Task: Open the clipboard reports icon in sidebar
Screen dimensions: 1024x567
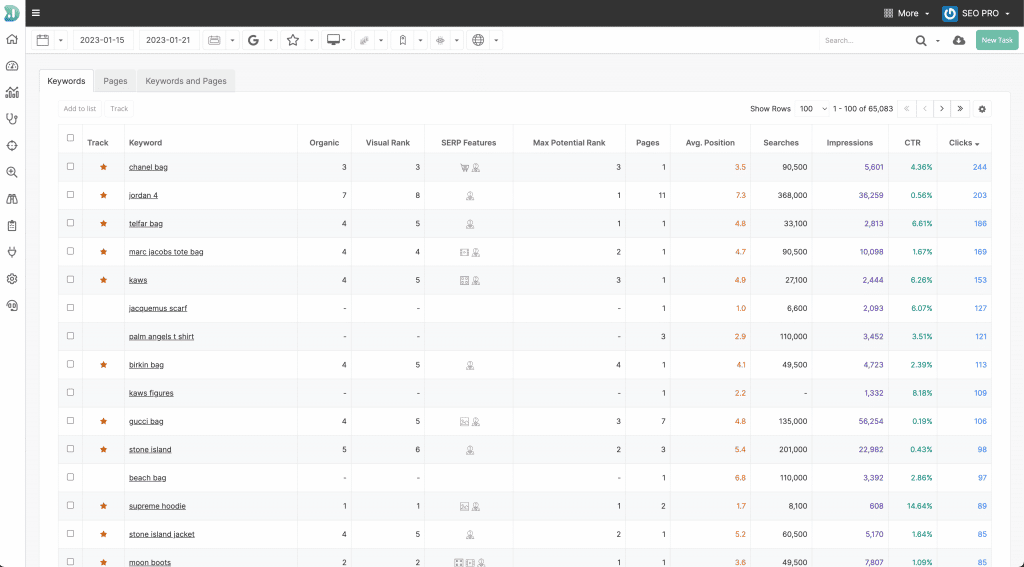Action: [12, 225]
